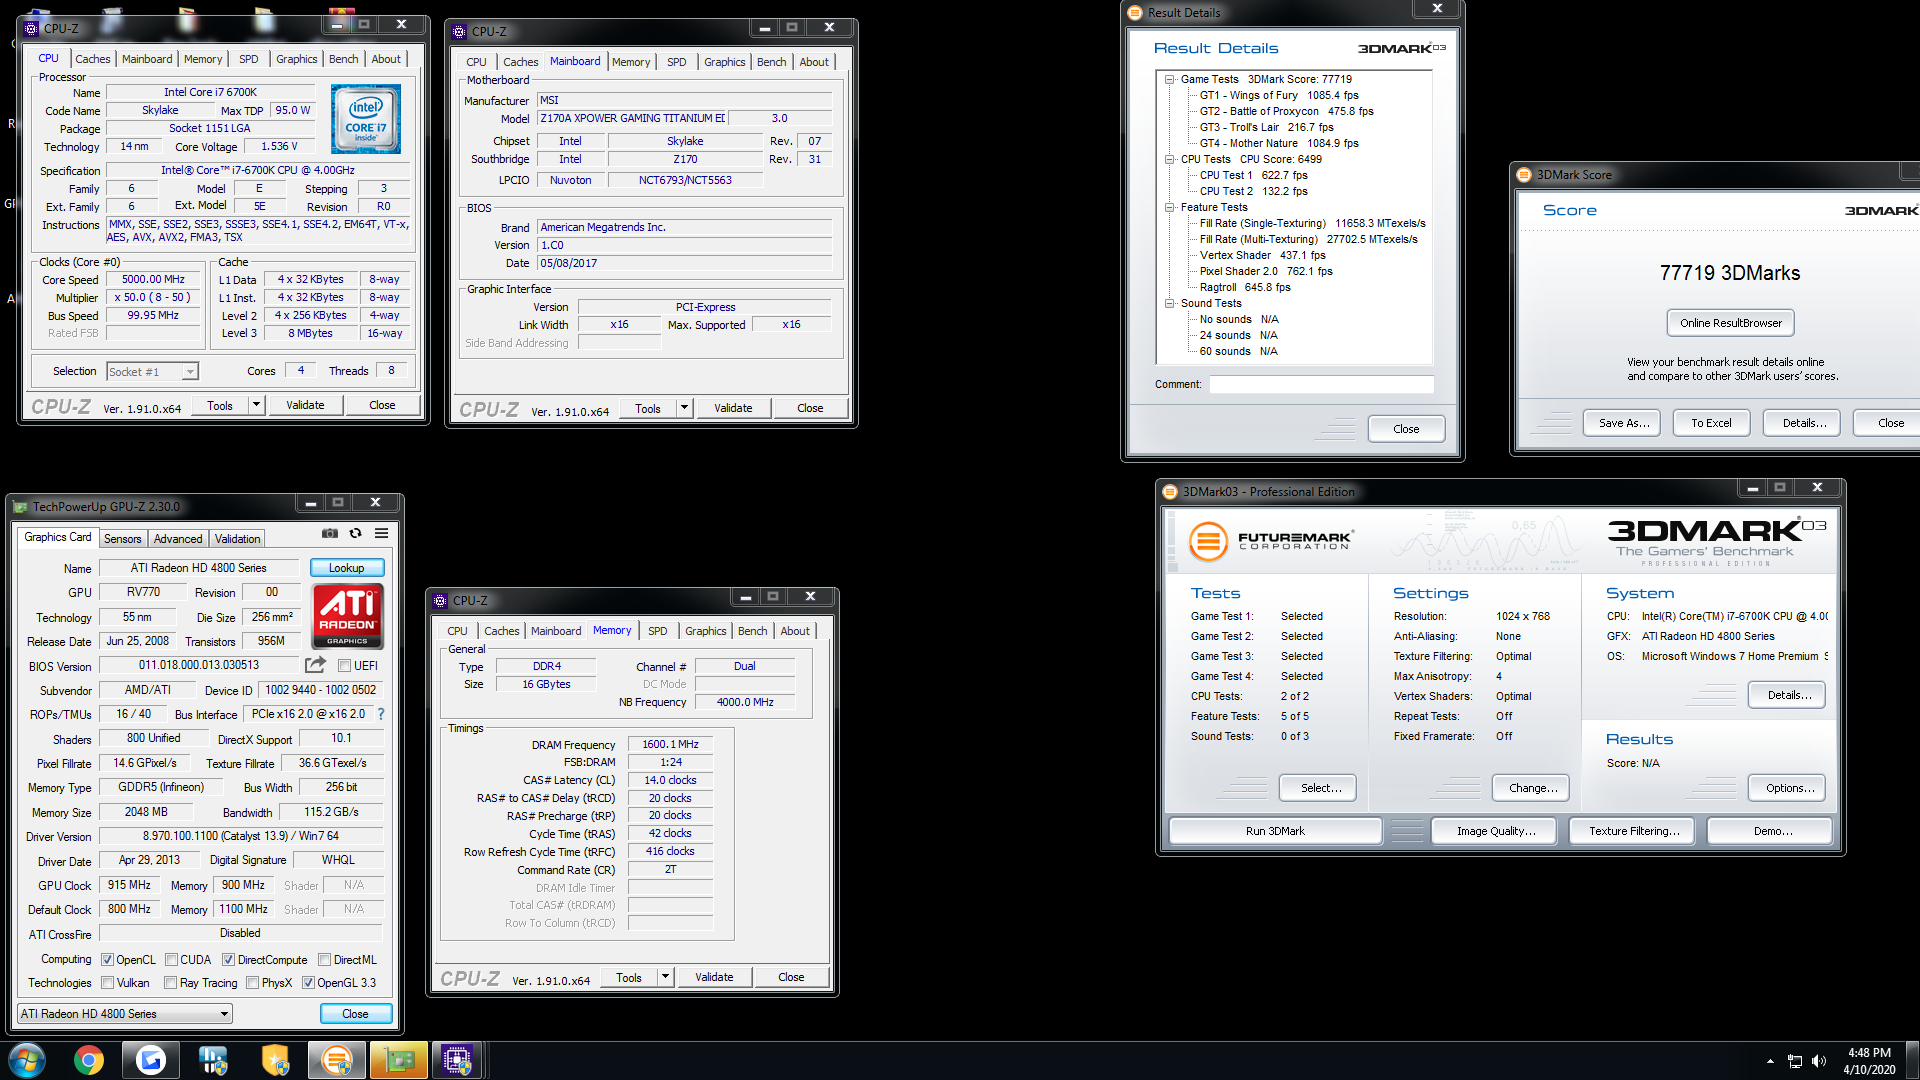
Task: Toggle the OpenGL 3.3 checkbox
Action: click(x=308, y=983)
